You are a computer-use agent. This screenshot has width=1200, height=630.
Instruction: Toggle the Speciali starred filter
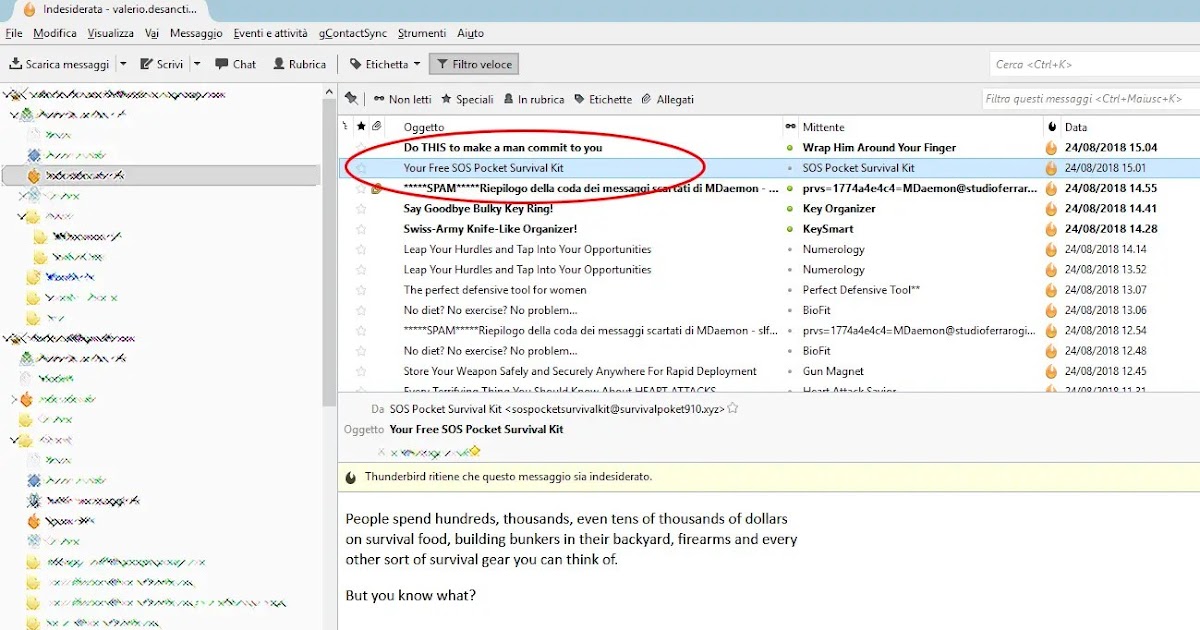[468, 99]
